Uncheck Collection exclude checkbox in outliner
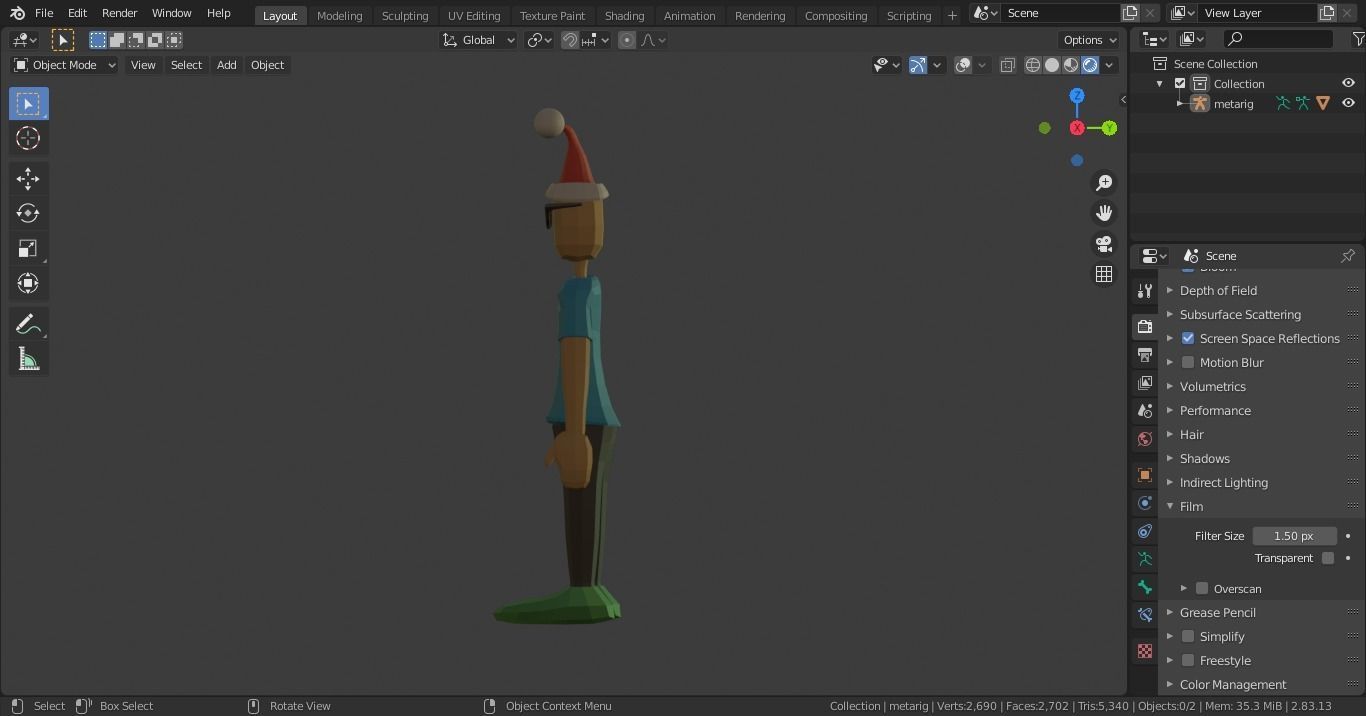The image size is (1366, 716). coord(1180,84)
